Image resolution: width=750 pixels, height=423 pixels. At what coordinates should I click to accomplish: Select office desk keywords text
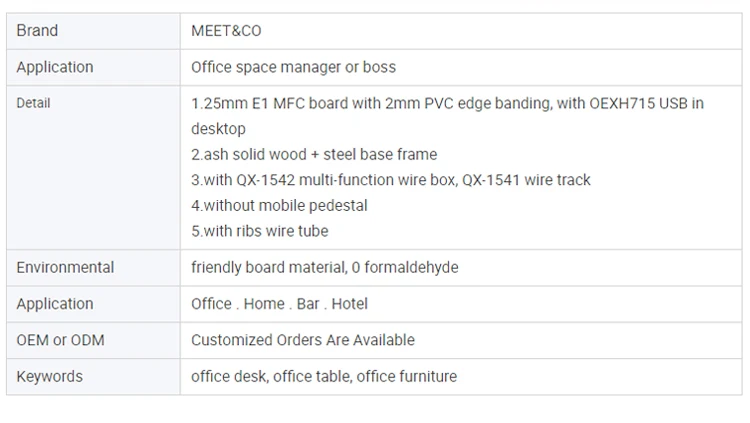(x=324, y=377)
